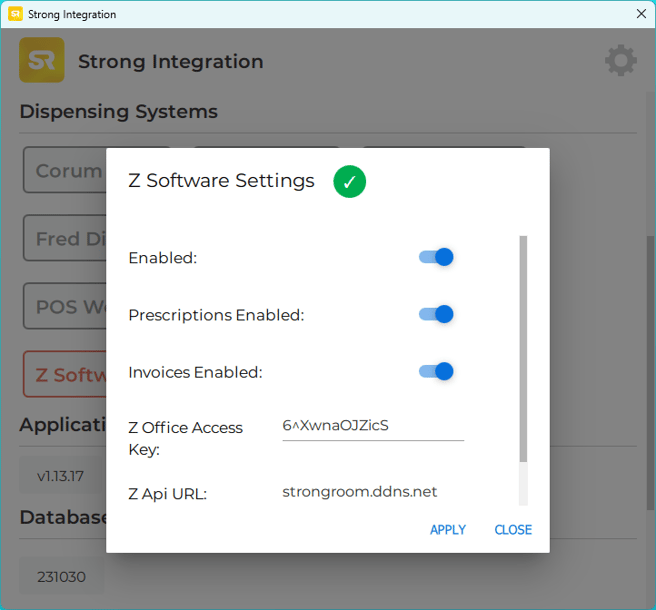Click the v1.13.17 version text
Screen dimensions: 656x610
click(61, 476)
